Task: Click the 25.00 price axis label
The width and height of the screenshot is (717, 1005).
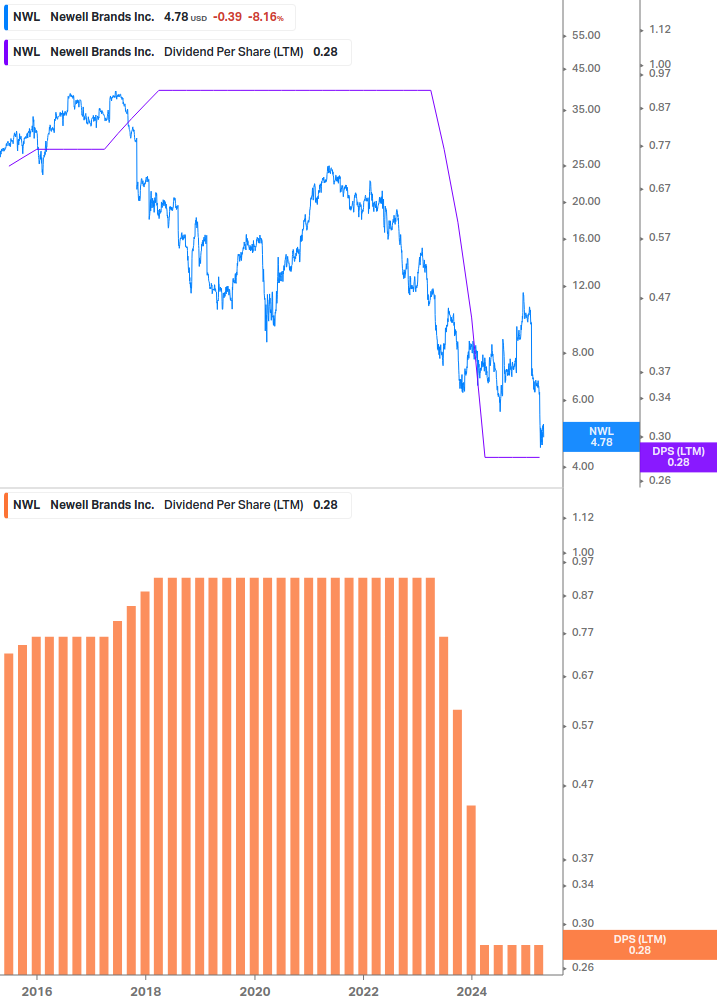Action: pyautogui.click(x=586, y=165)
